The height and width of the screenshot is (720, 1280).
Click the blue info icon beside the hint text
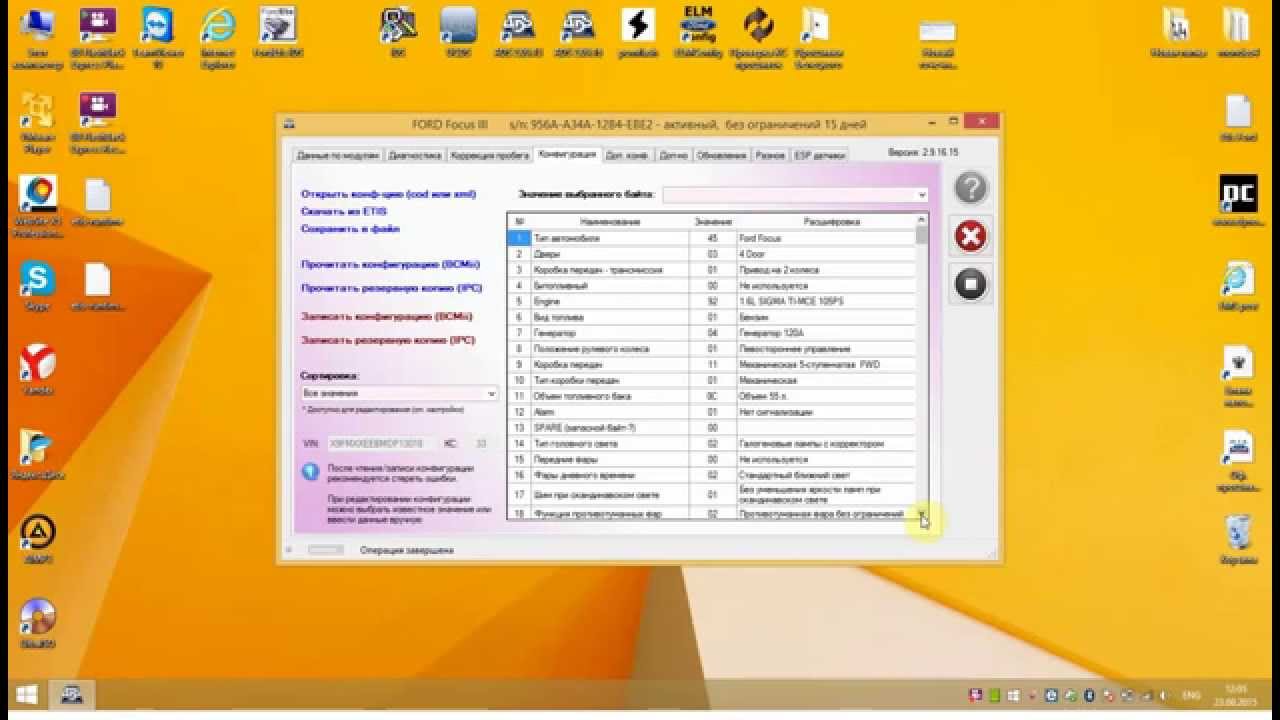coord(311,471)
